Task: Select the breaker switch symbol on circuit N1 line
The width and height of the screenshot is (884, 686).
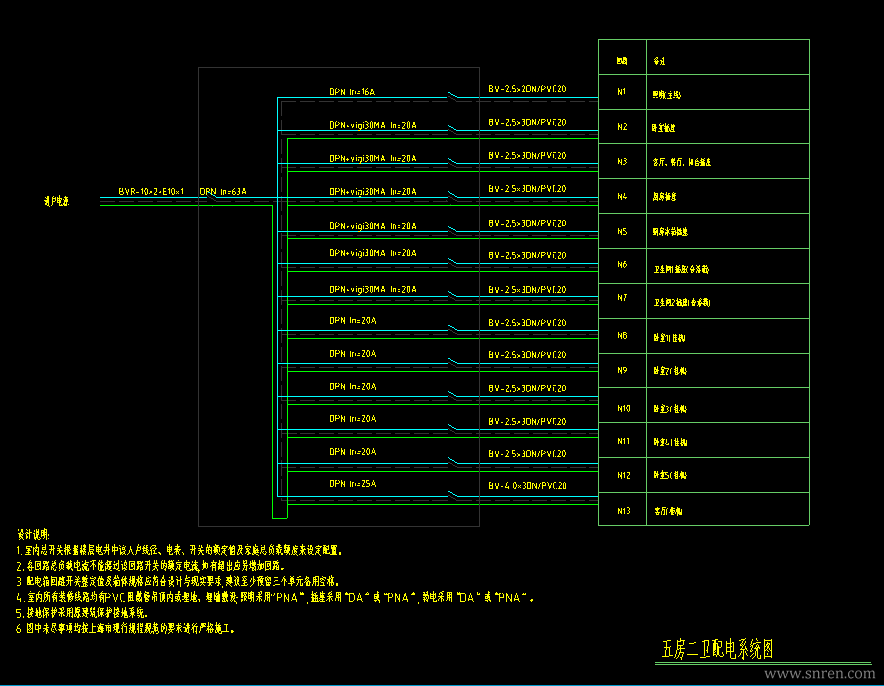Action: tap(453, 95)
